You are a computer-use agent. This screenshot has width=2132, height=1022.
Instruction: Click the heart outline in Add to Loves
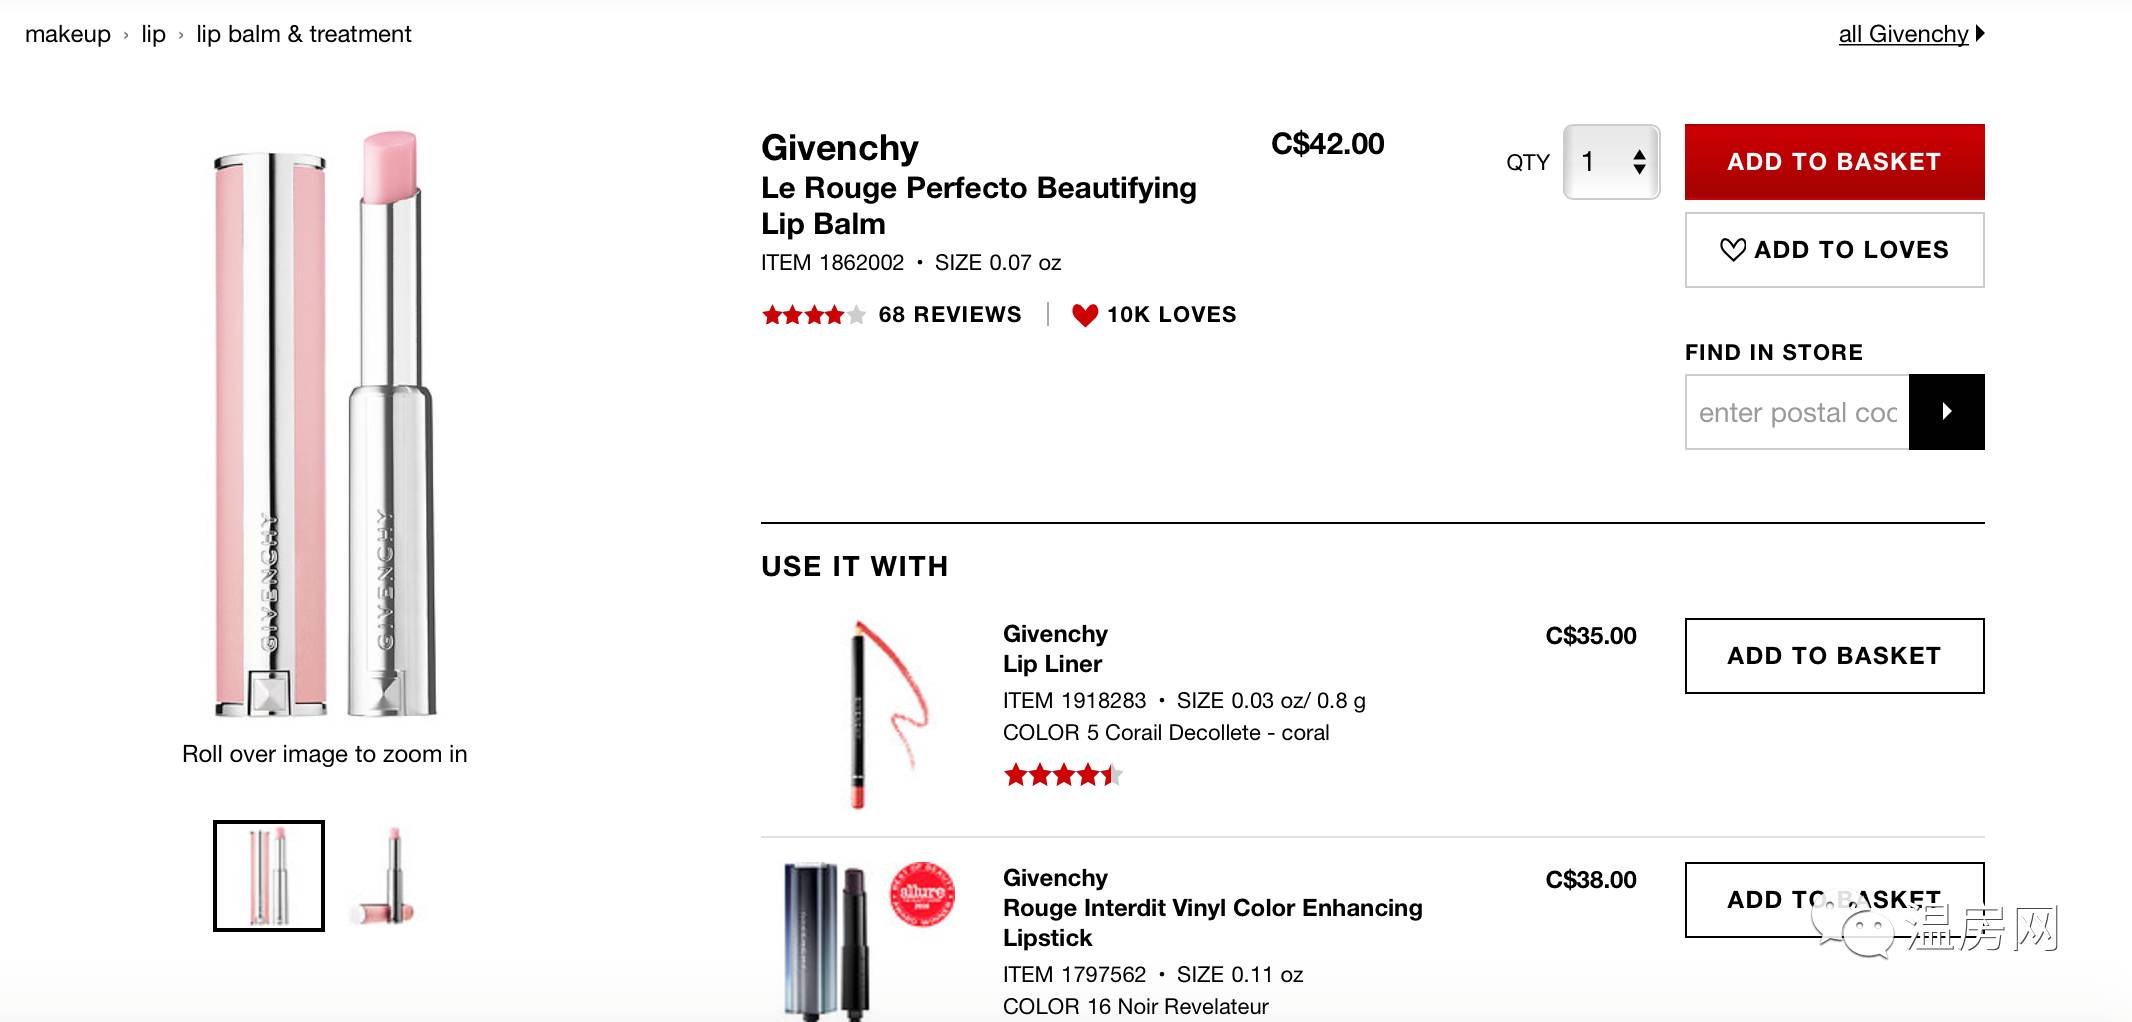(1732, 250)
